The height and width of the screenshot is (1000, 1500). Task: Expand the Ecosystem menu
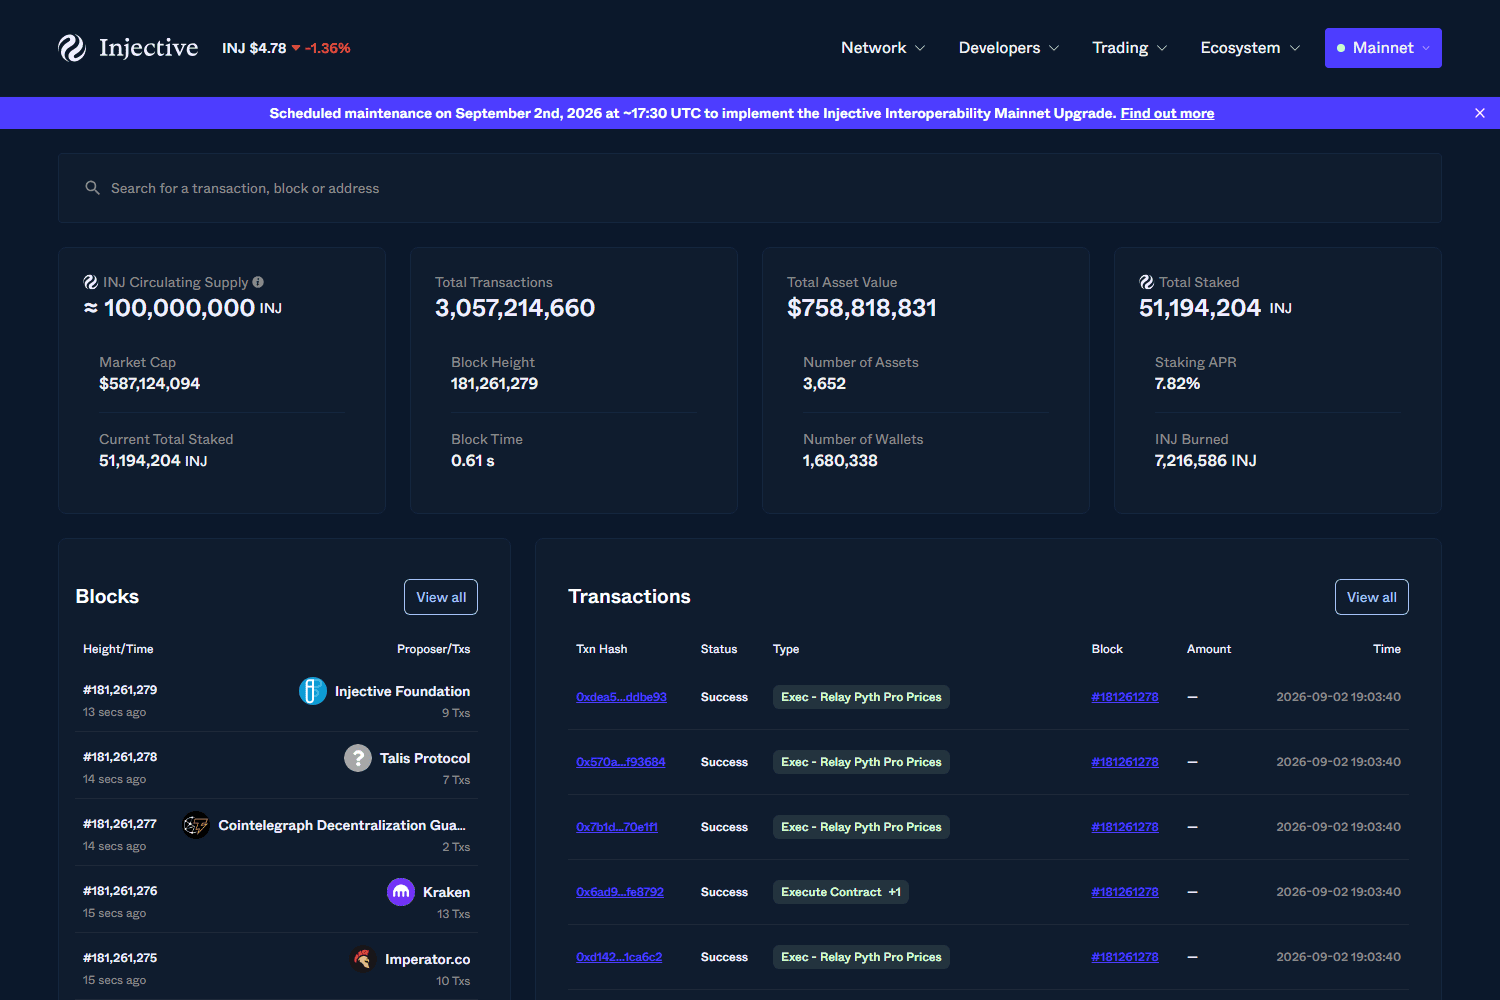pos(1250,48)
